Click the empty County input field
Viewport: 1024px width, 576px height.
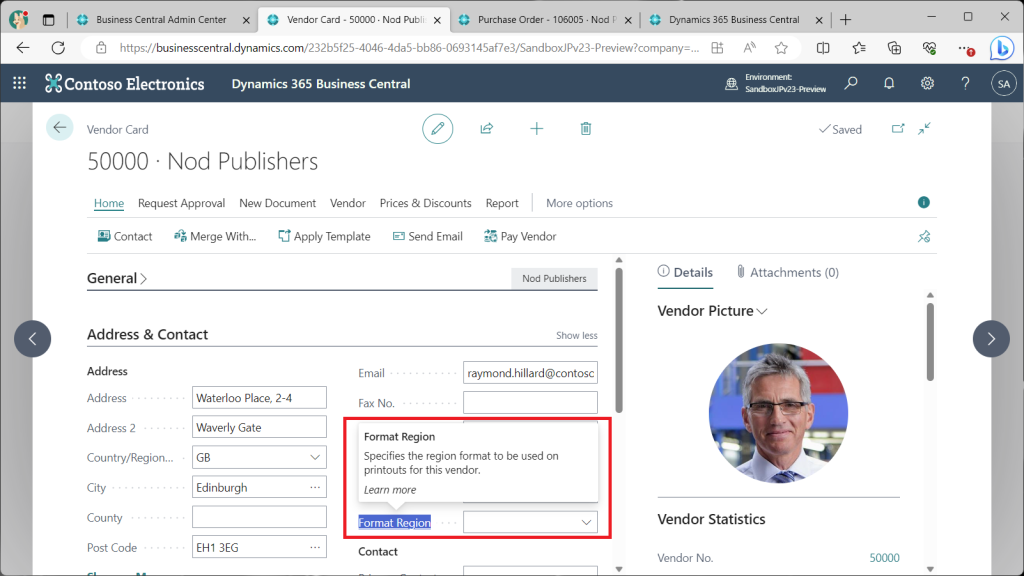(x=259, y=517)
